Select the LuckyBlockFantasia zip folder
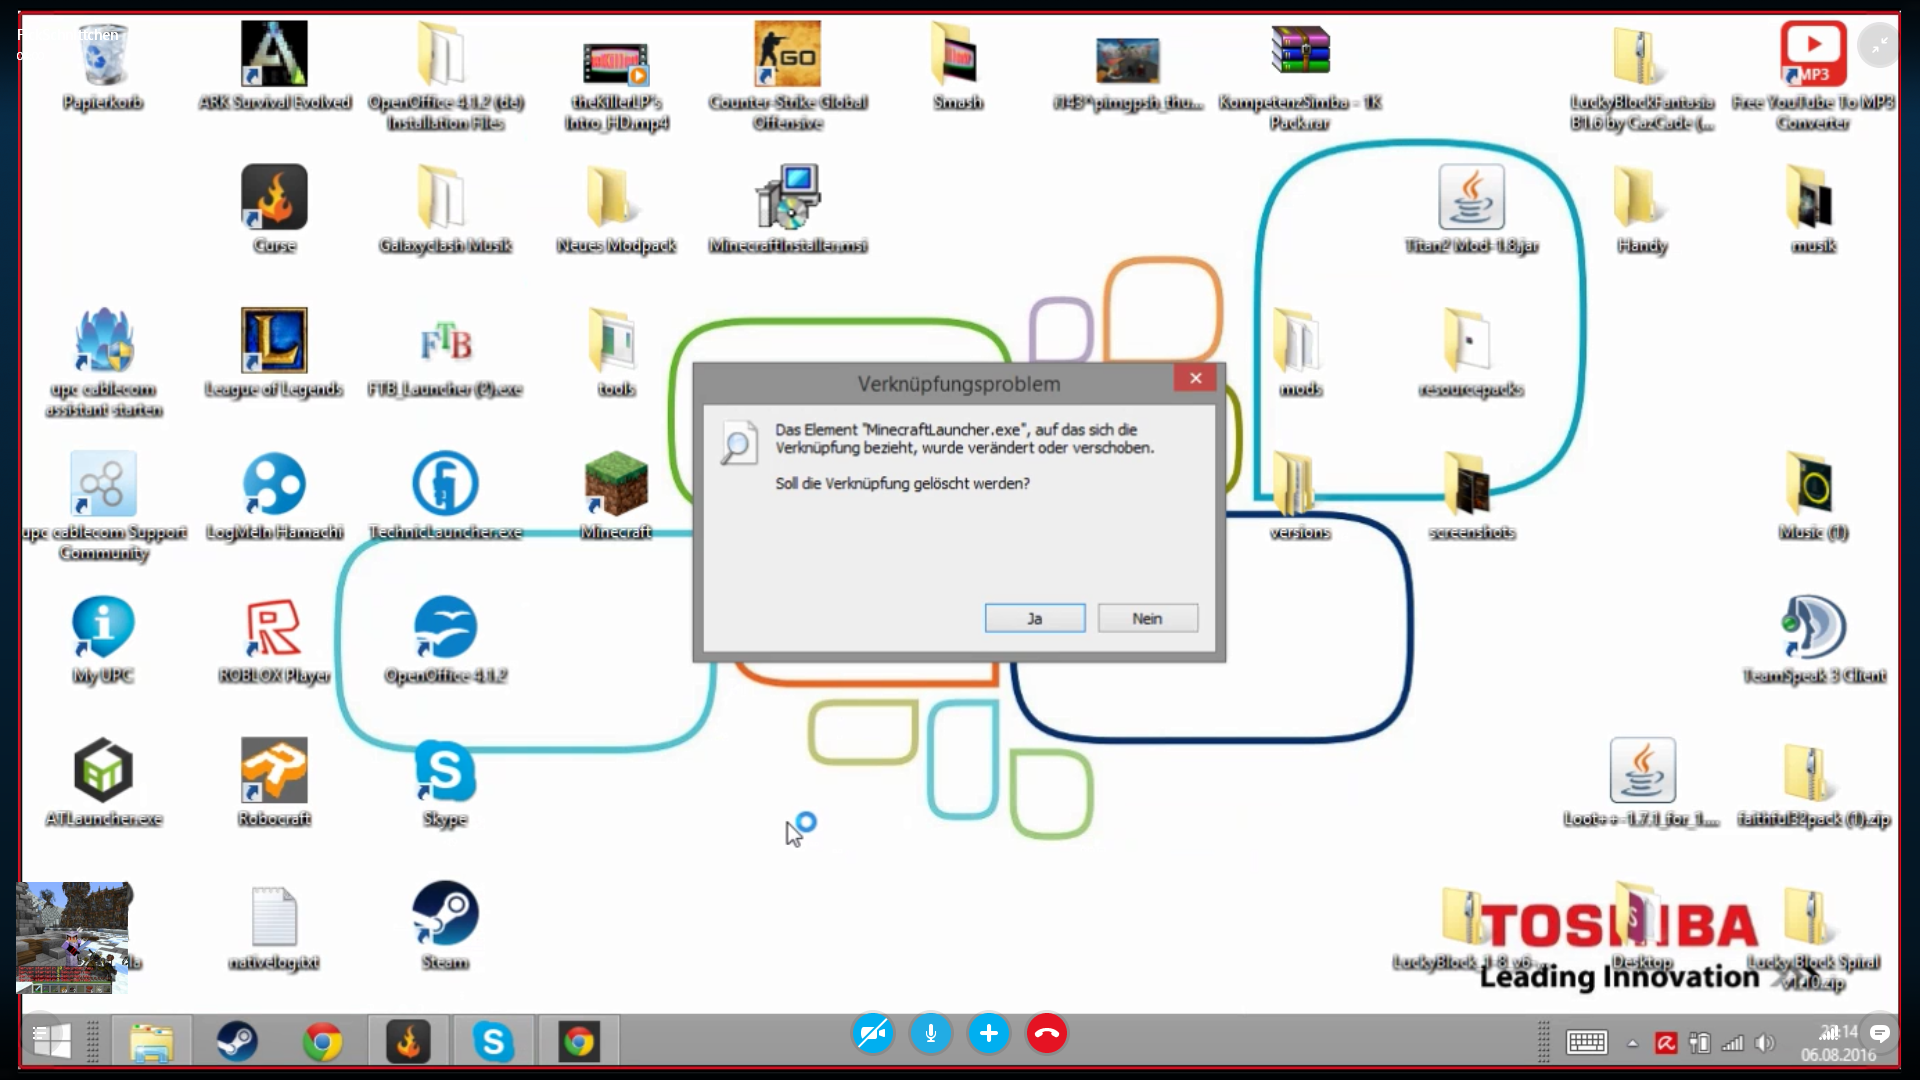This screenshot has width=1920, height=1080. pos(1642,77)
